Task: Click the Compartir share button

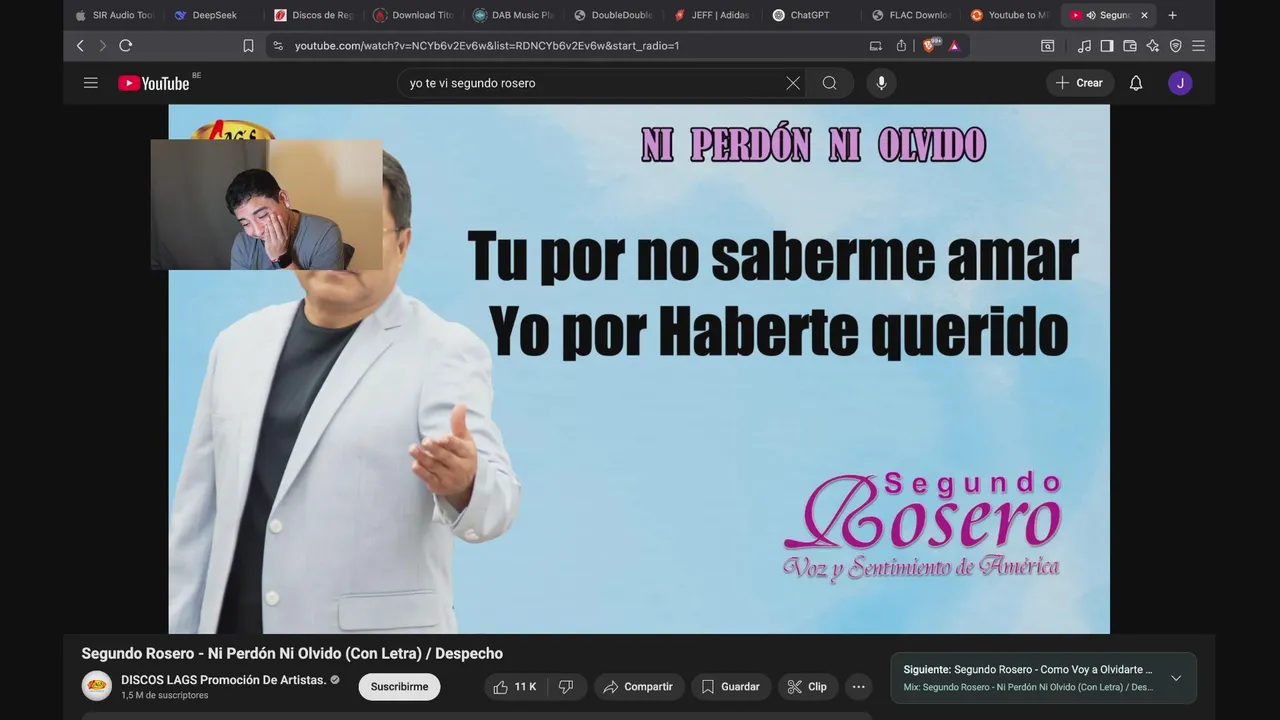Action: click(x=638, y=687)
